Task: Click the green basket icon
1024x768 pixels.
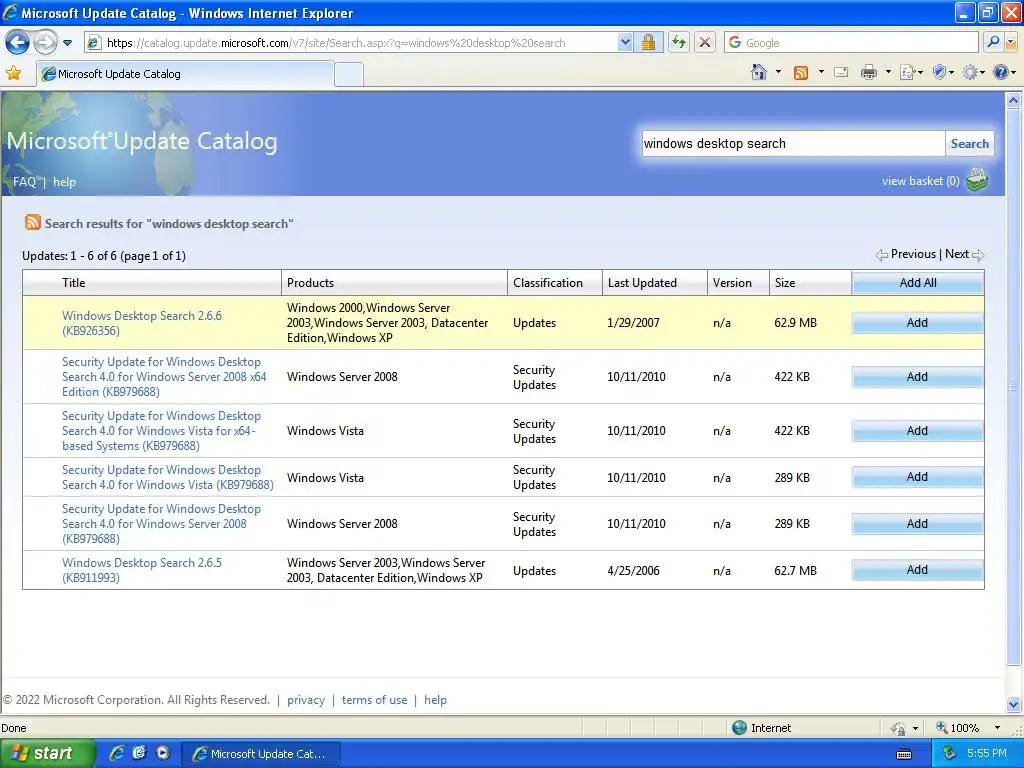Action: click(x=977, y=180)
